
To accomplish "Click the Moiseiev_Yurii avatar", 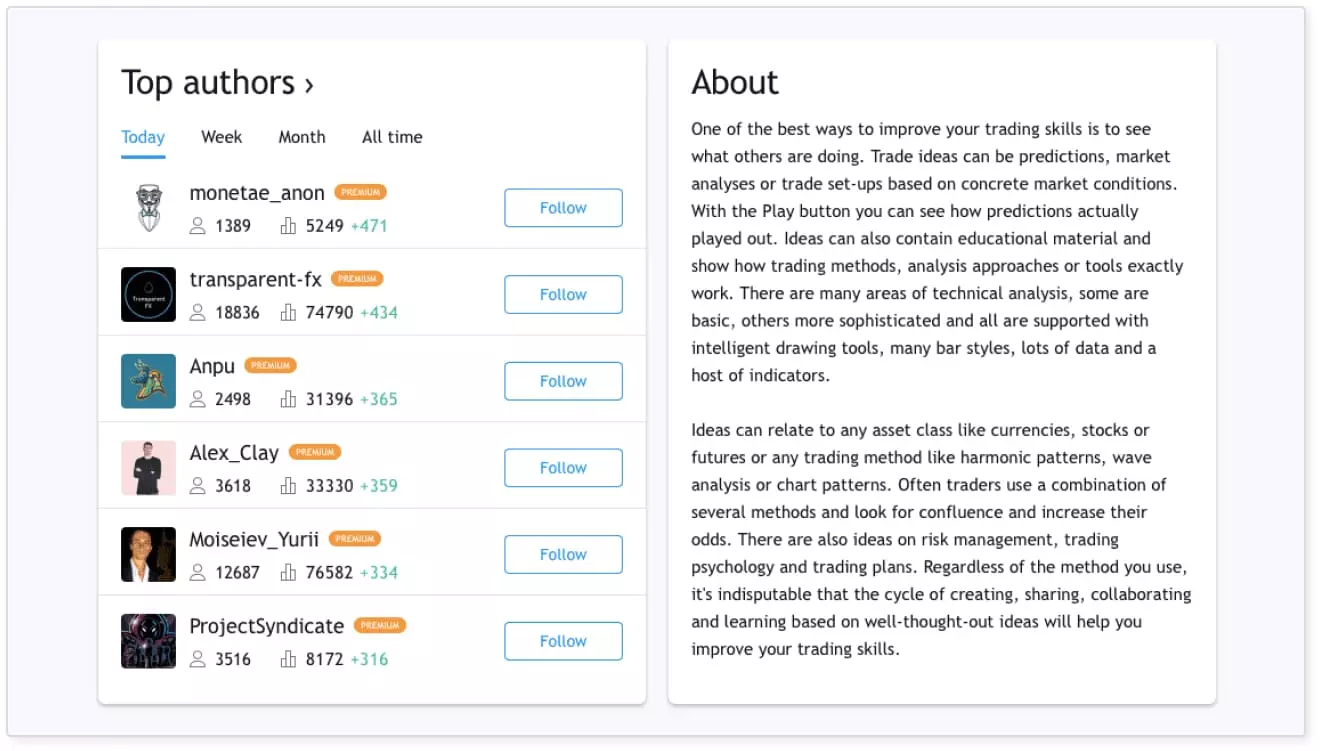I will 148,554.
